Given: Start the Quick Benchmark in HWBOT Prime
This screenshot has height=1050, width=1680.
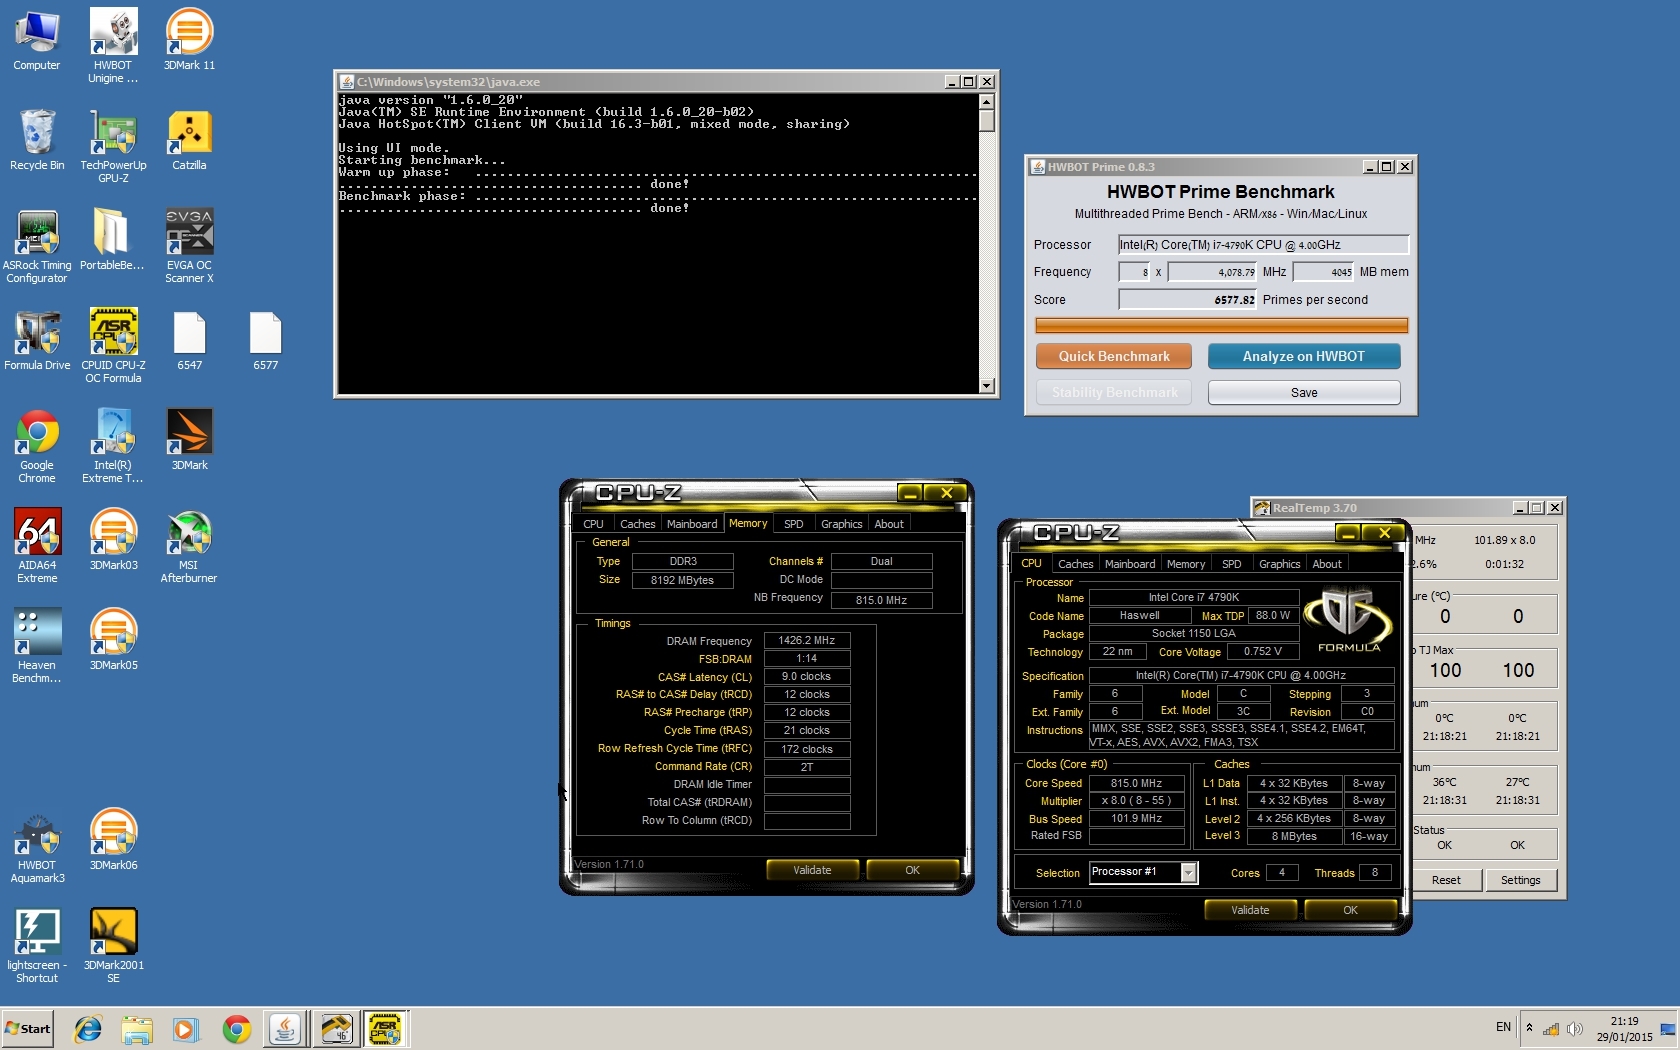Looking at the screenshot, I should (1114, 356).
